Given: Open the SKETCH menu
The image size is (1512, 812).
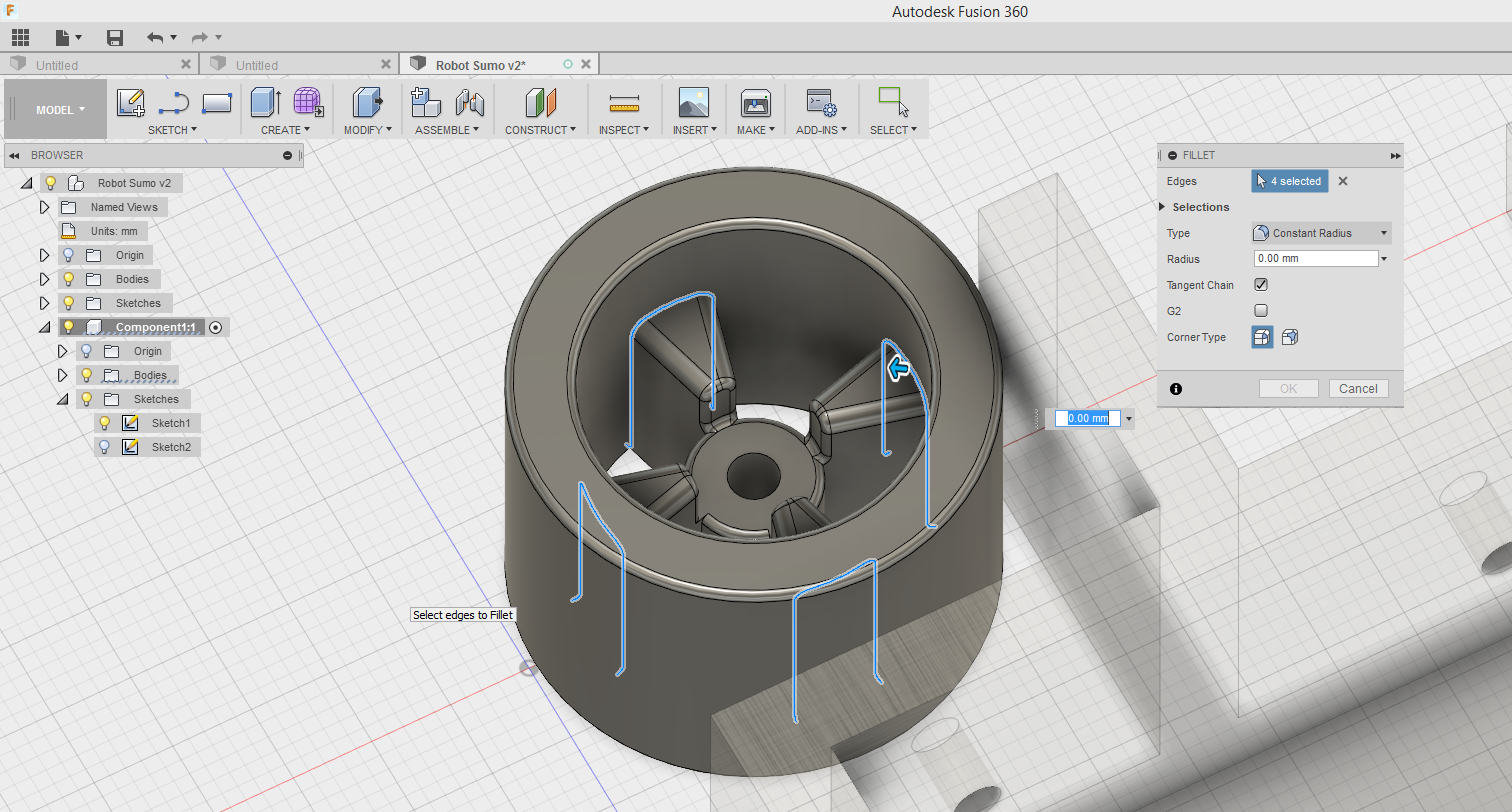Looking at the screenshot, I should tap(172, 130).
